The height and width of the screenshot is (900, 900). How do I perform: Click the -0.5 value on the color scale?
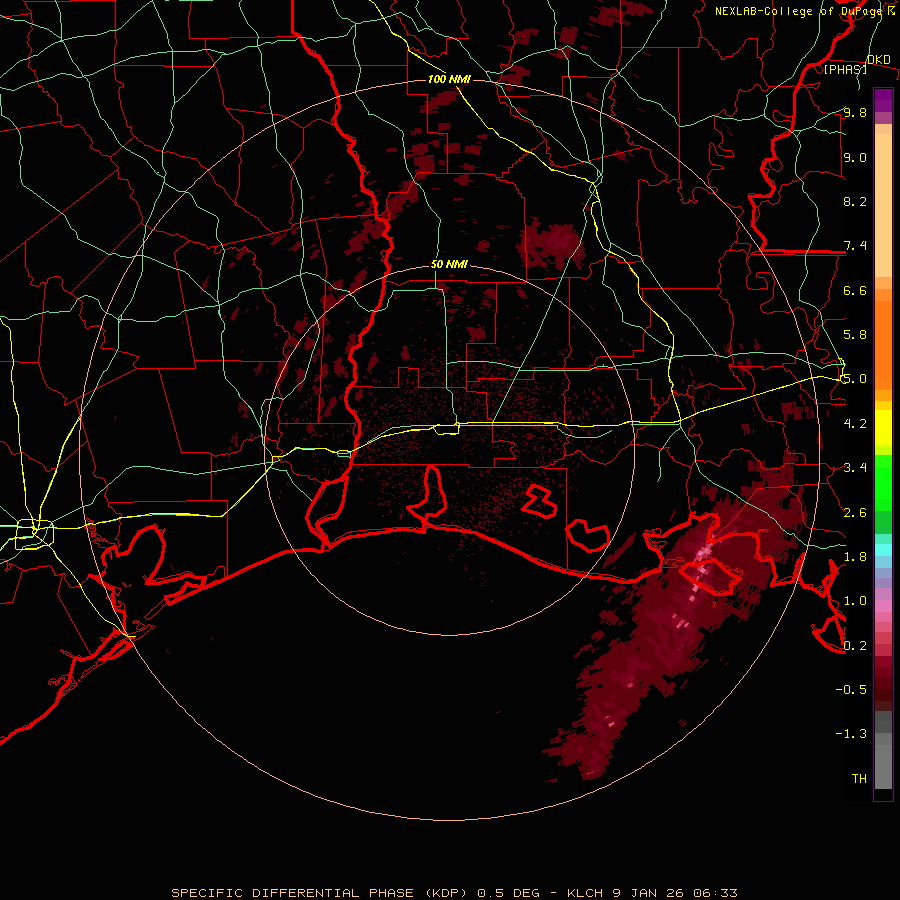tap(851, 690)
